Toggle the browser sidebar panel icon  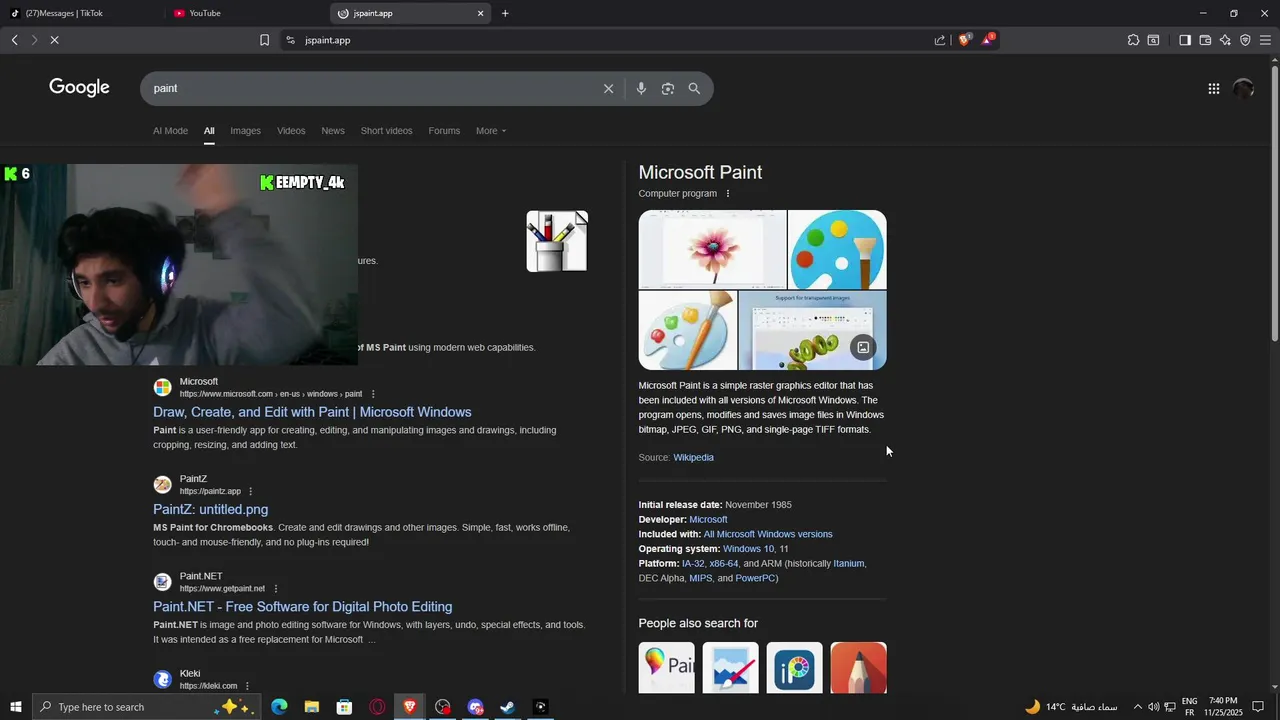[x=1185, y=40]
